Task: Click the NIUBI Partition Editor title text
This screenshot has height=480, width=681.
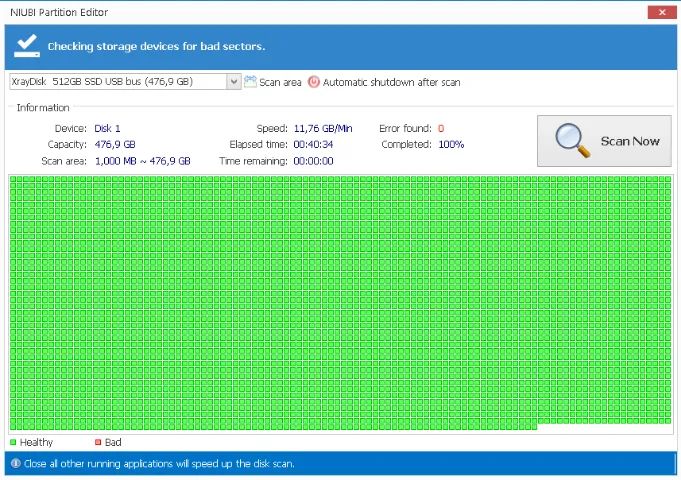Action: (x=59, y=12)
